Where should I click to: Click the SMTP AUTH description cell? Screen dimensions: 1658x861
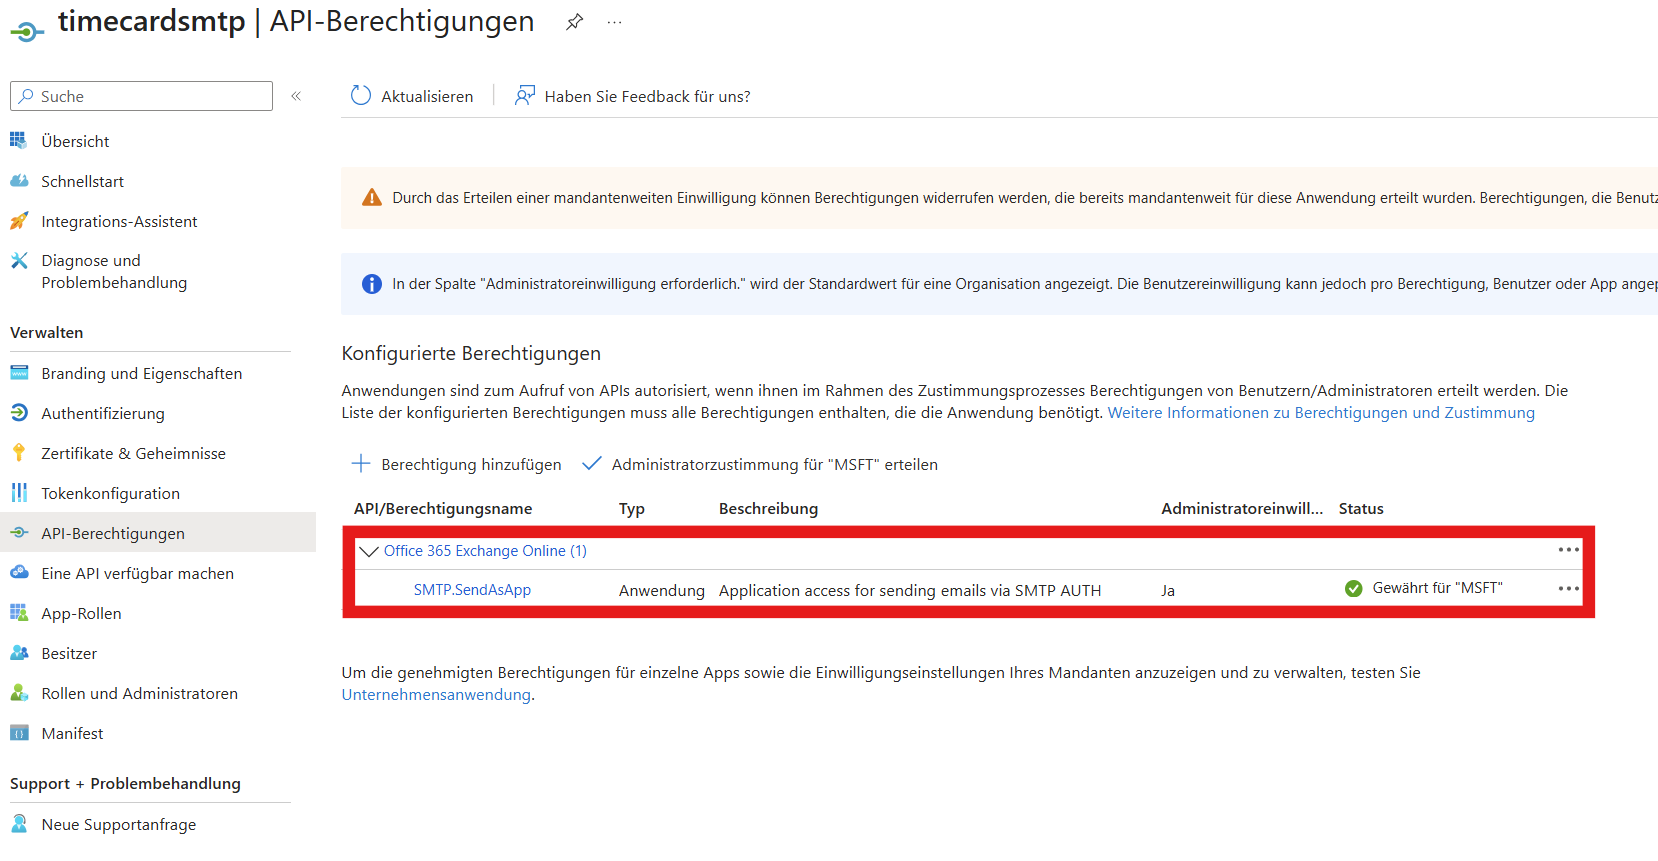coord(910,591)
